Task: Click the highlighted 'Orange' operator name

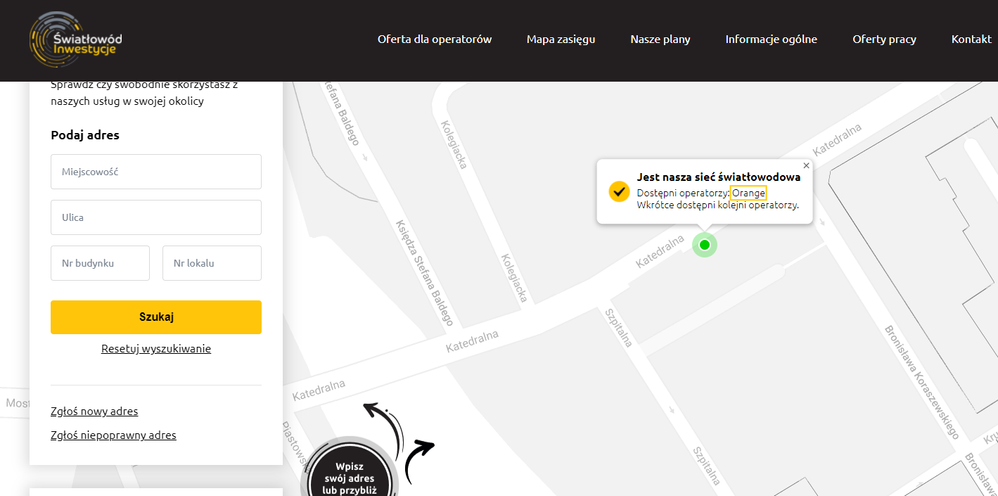Action: click(x=748, y=193)
